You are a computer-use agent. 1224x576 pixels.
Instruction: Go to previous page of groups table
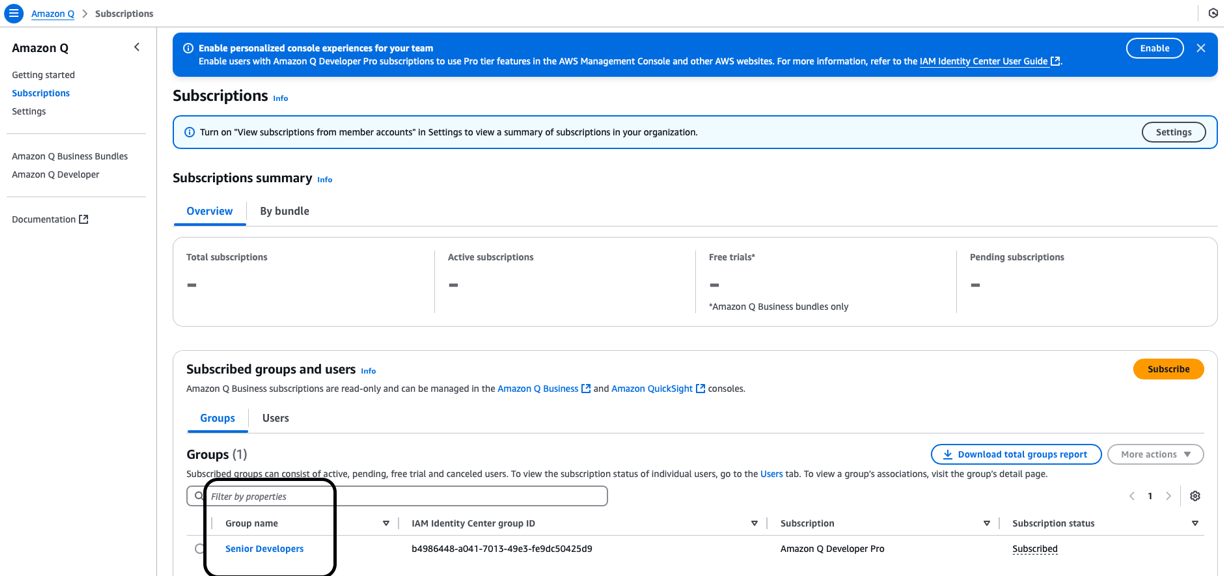pos(1132,496)
